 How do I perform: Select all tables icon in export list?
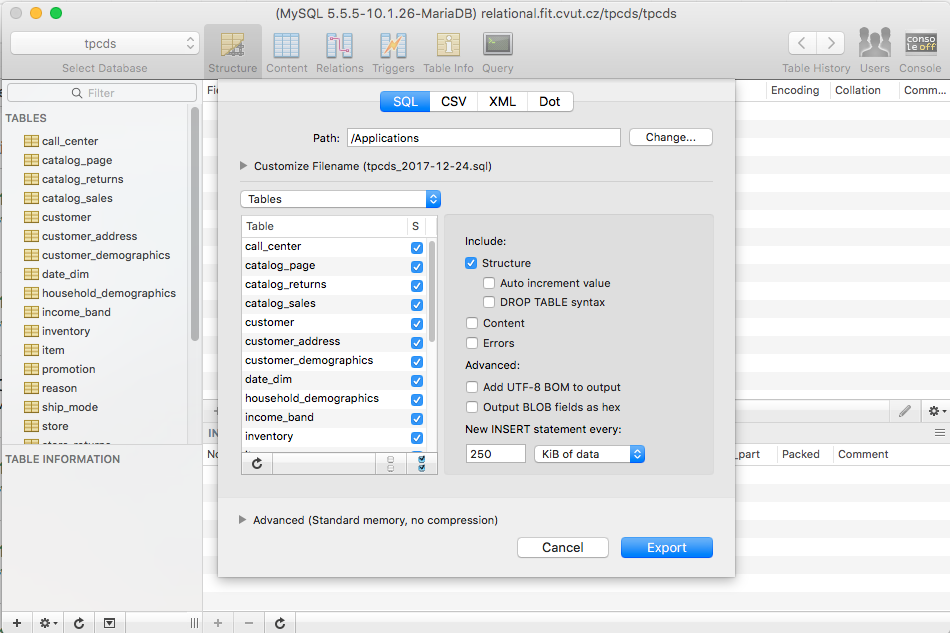pos(422,464)
